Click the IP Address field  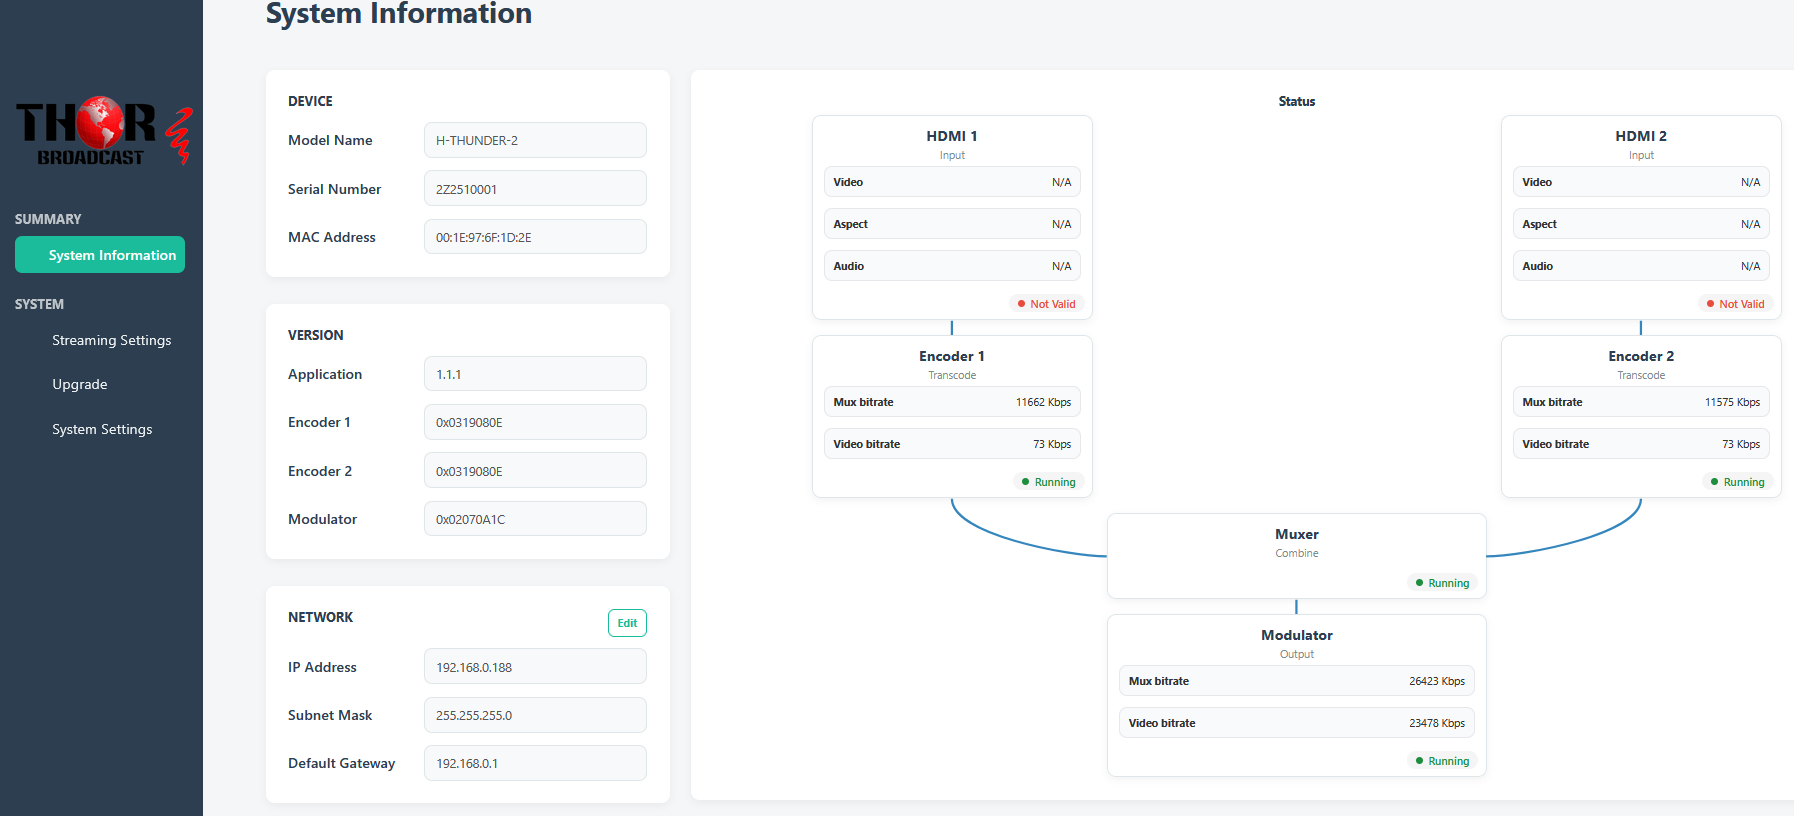535,667
